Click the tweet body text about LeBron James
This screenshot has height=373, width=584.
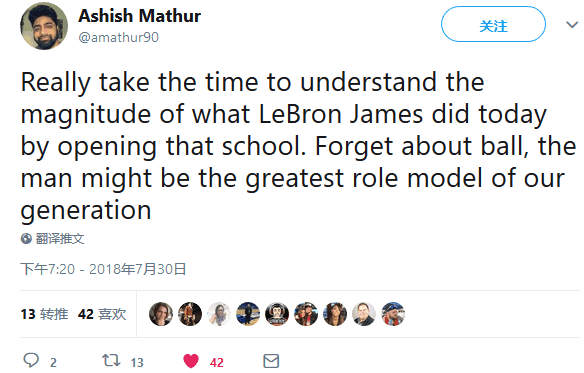[298, 146]
